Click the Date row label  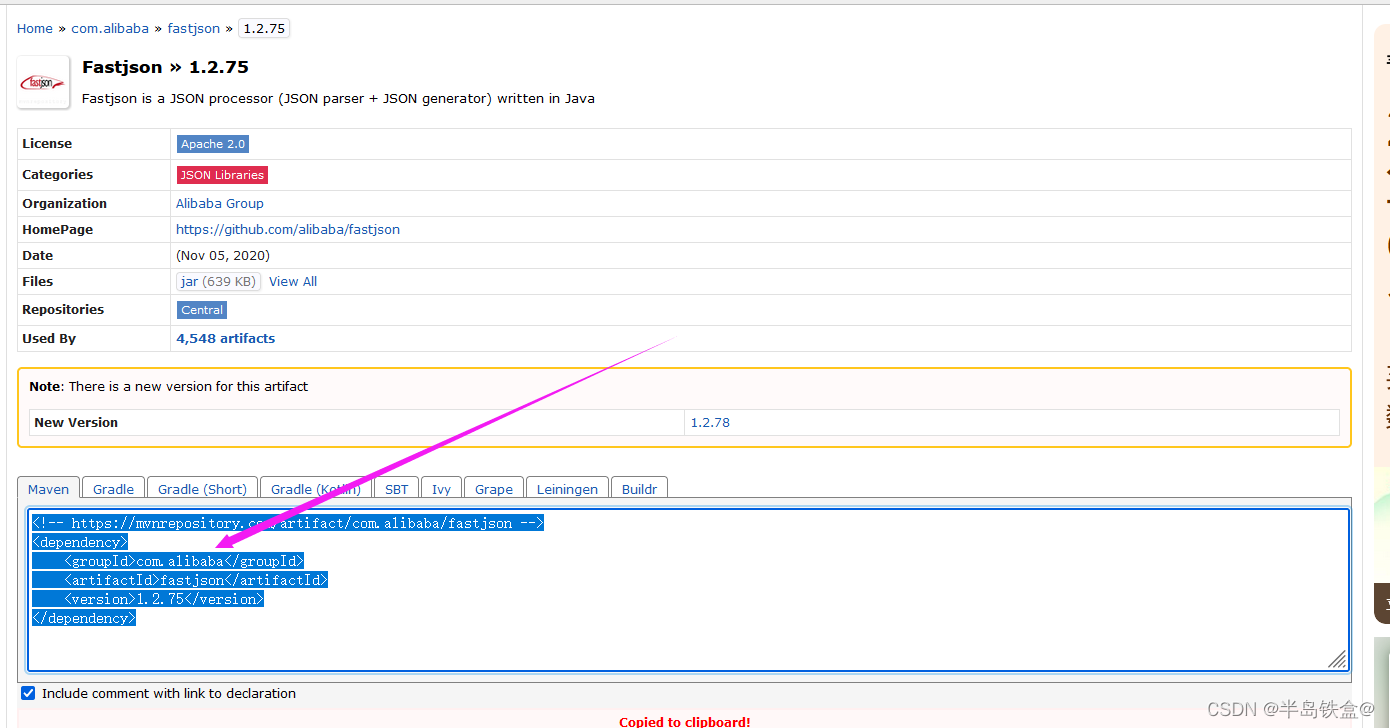pos(38,255)
